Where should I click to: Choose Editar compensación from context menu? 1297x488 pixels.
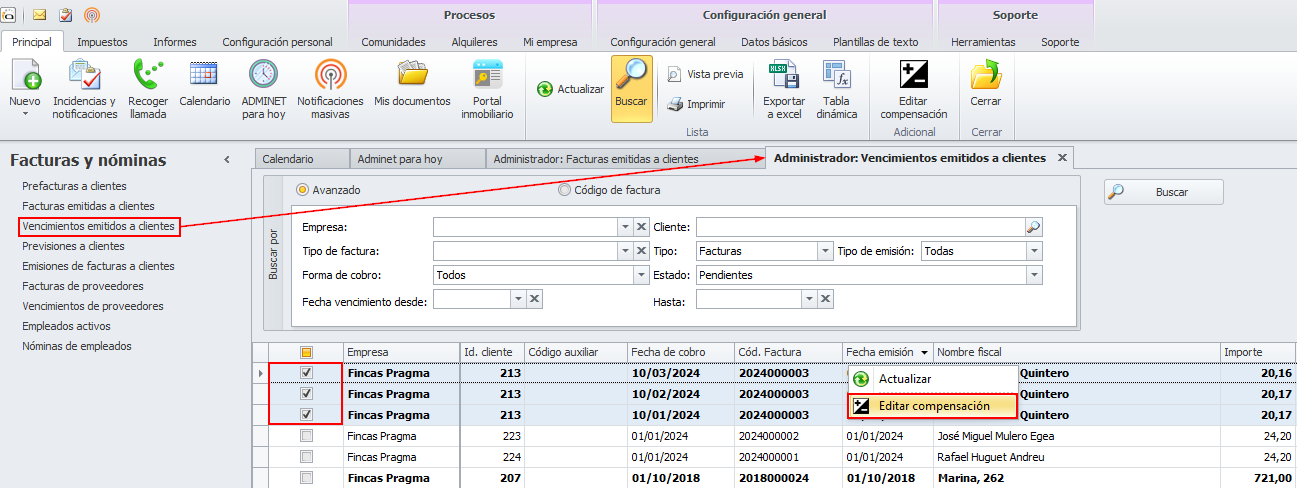tap(933, 406)
